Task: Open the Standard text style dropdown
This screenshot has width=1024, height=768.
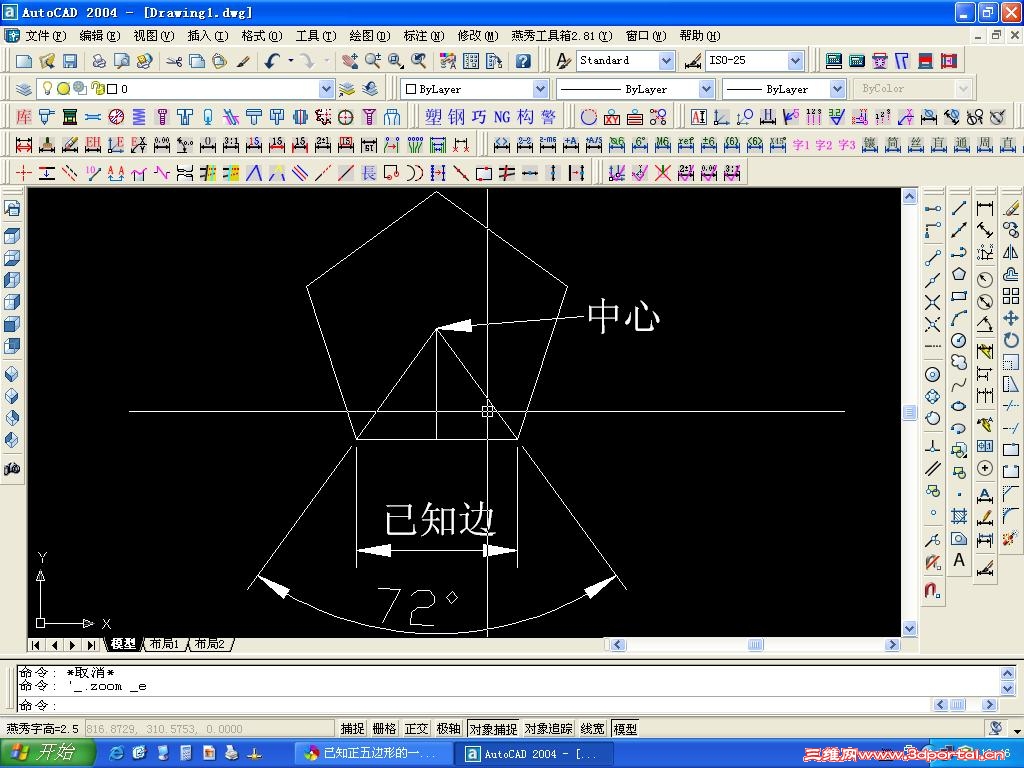Action: pos(666,61)
